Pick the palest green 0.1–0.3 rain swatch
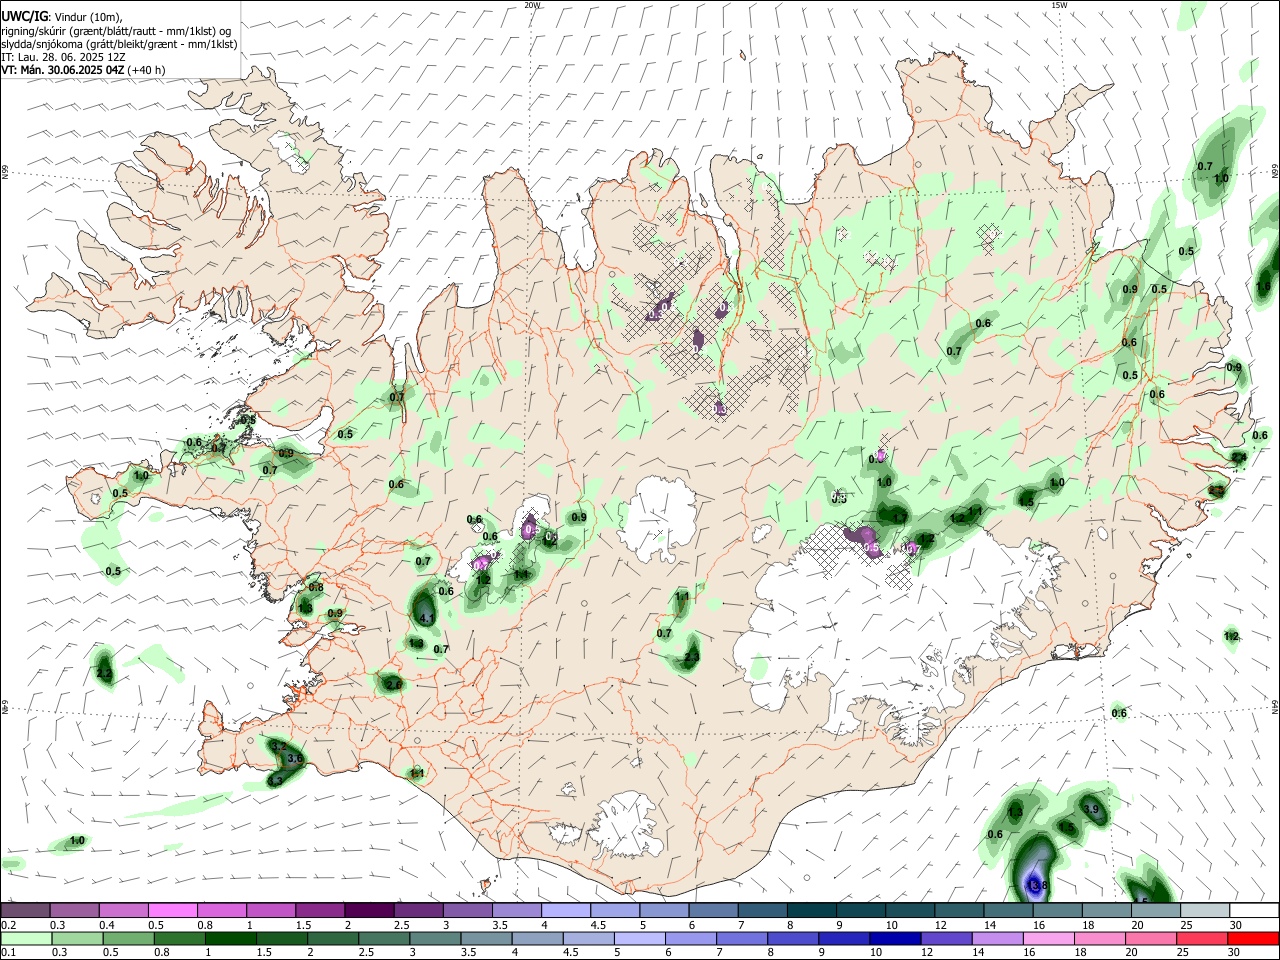The image size is (1280, 960). click(26, 938)
